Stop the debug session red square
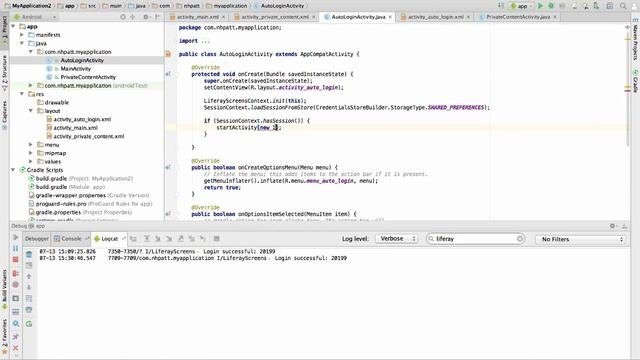Viewport: 640px width, 360px height. [16, 260]
